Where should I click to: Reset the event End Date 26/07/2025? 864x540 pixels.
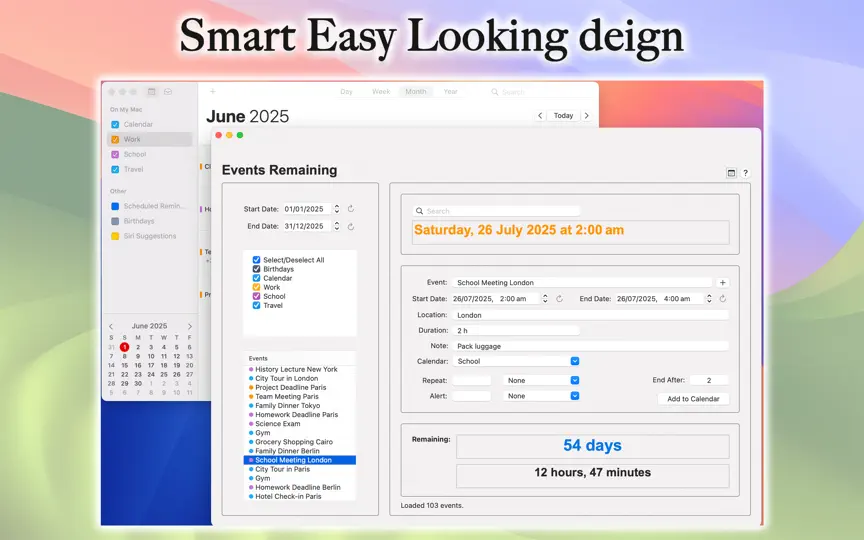[722, 299]
